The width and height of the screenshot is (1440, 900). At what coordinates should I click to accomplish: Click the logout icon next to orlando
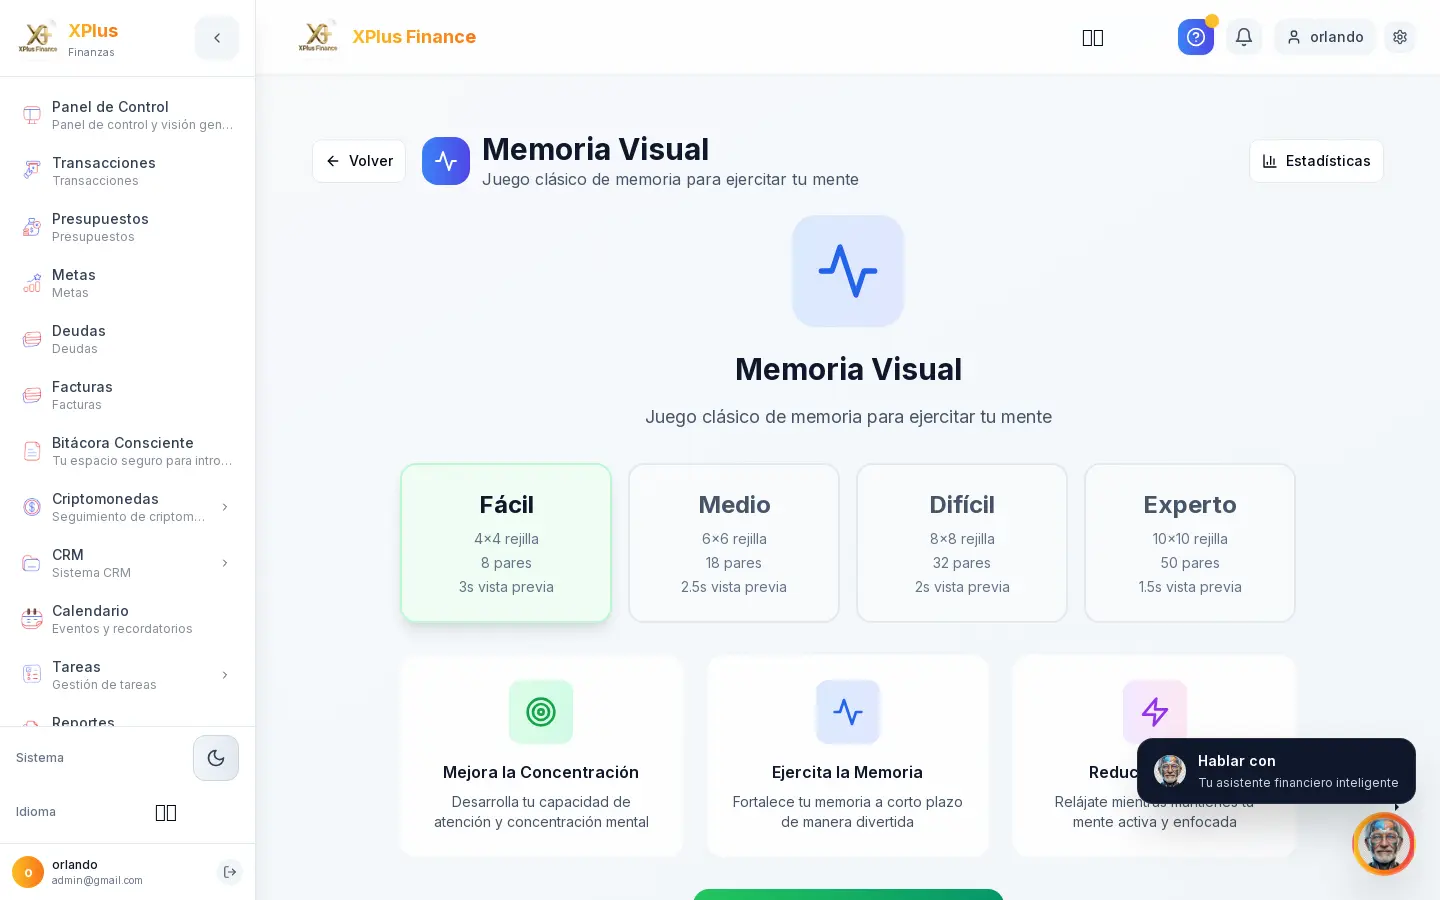230,872
